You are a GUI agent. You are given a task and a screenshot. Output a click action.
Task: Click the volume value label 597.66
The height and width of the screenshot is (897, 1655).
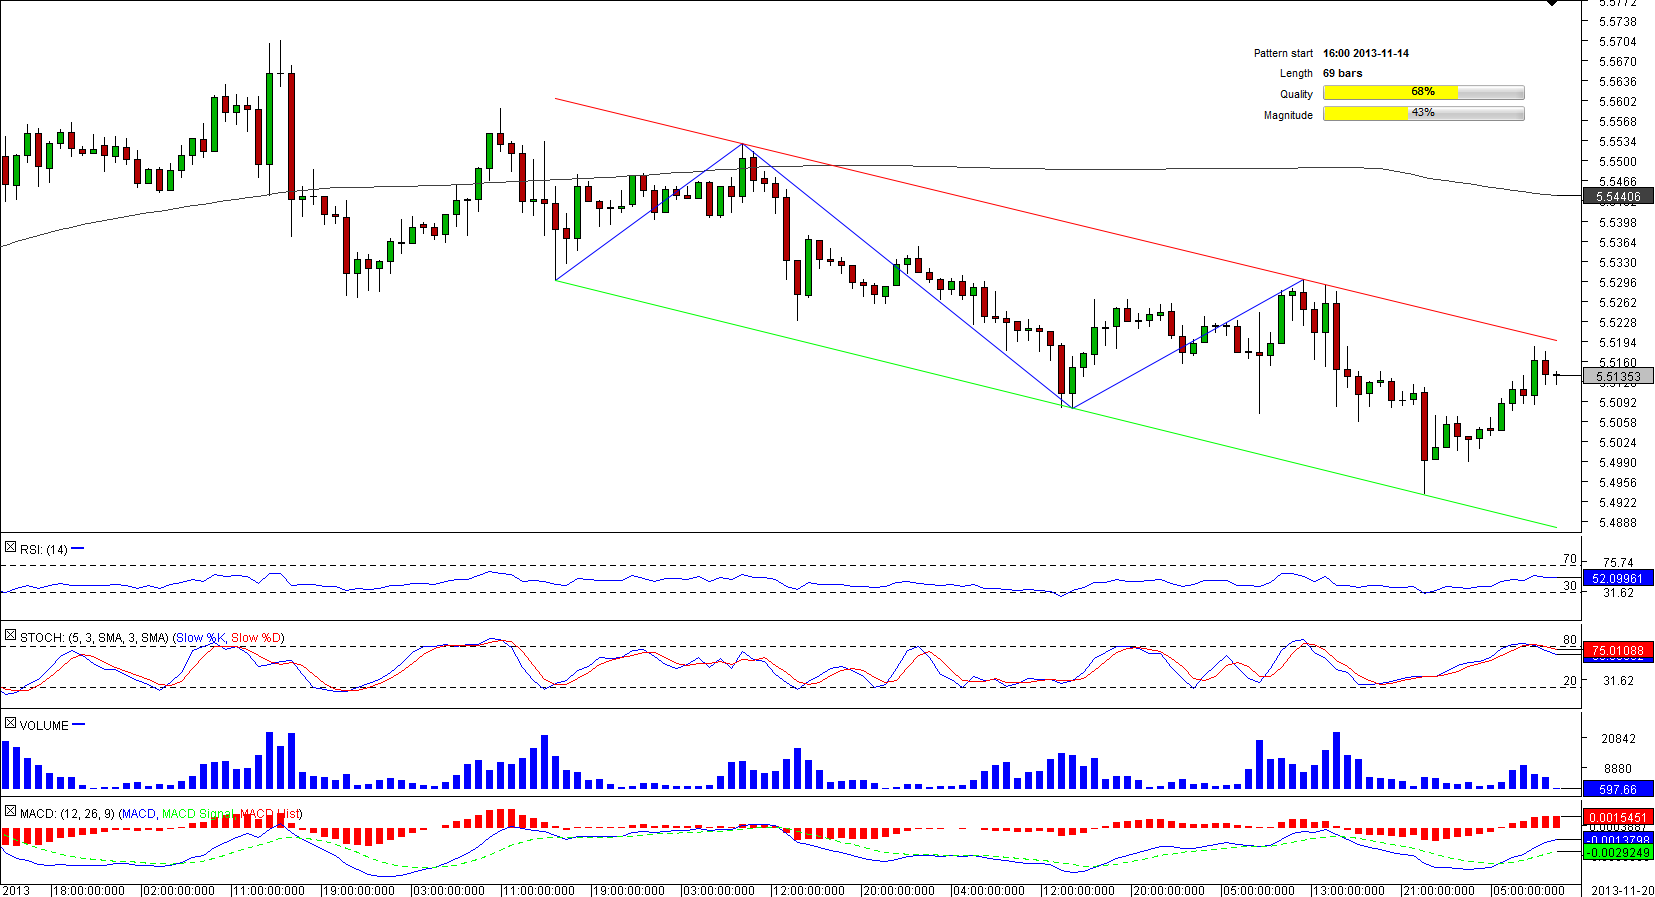[1618, 789]
